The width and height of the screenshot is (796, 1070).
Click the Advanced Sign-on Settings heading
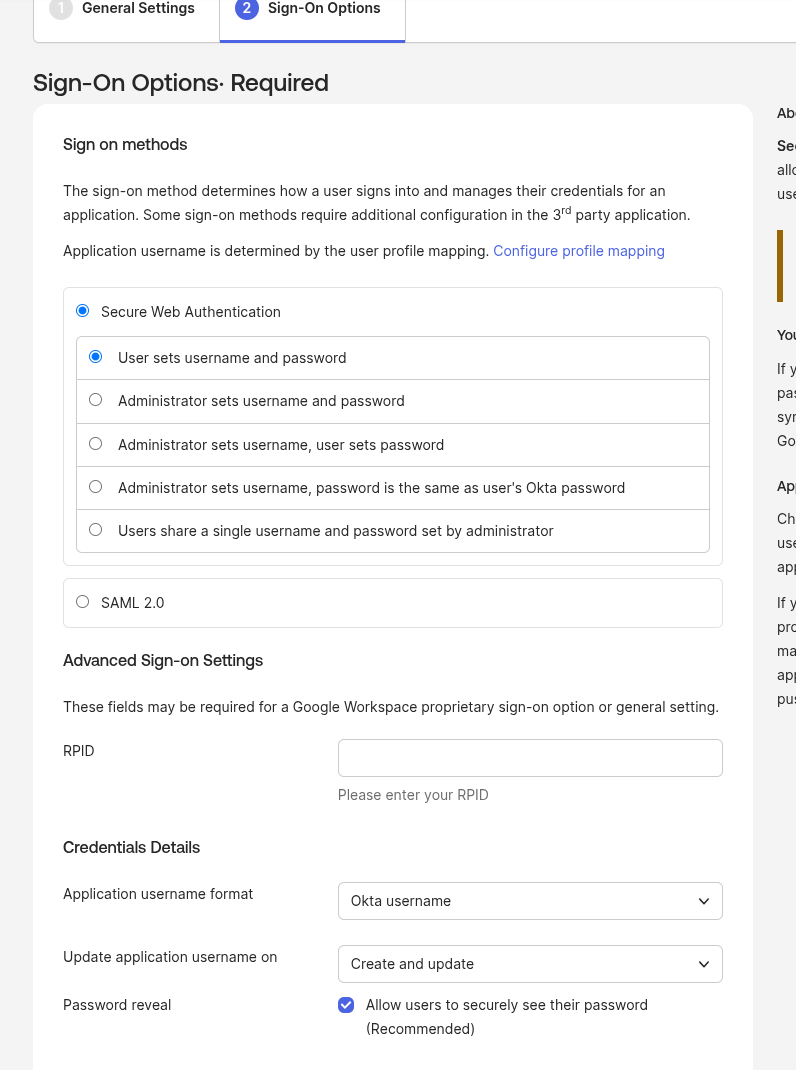163,661
